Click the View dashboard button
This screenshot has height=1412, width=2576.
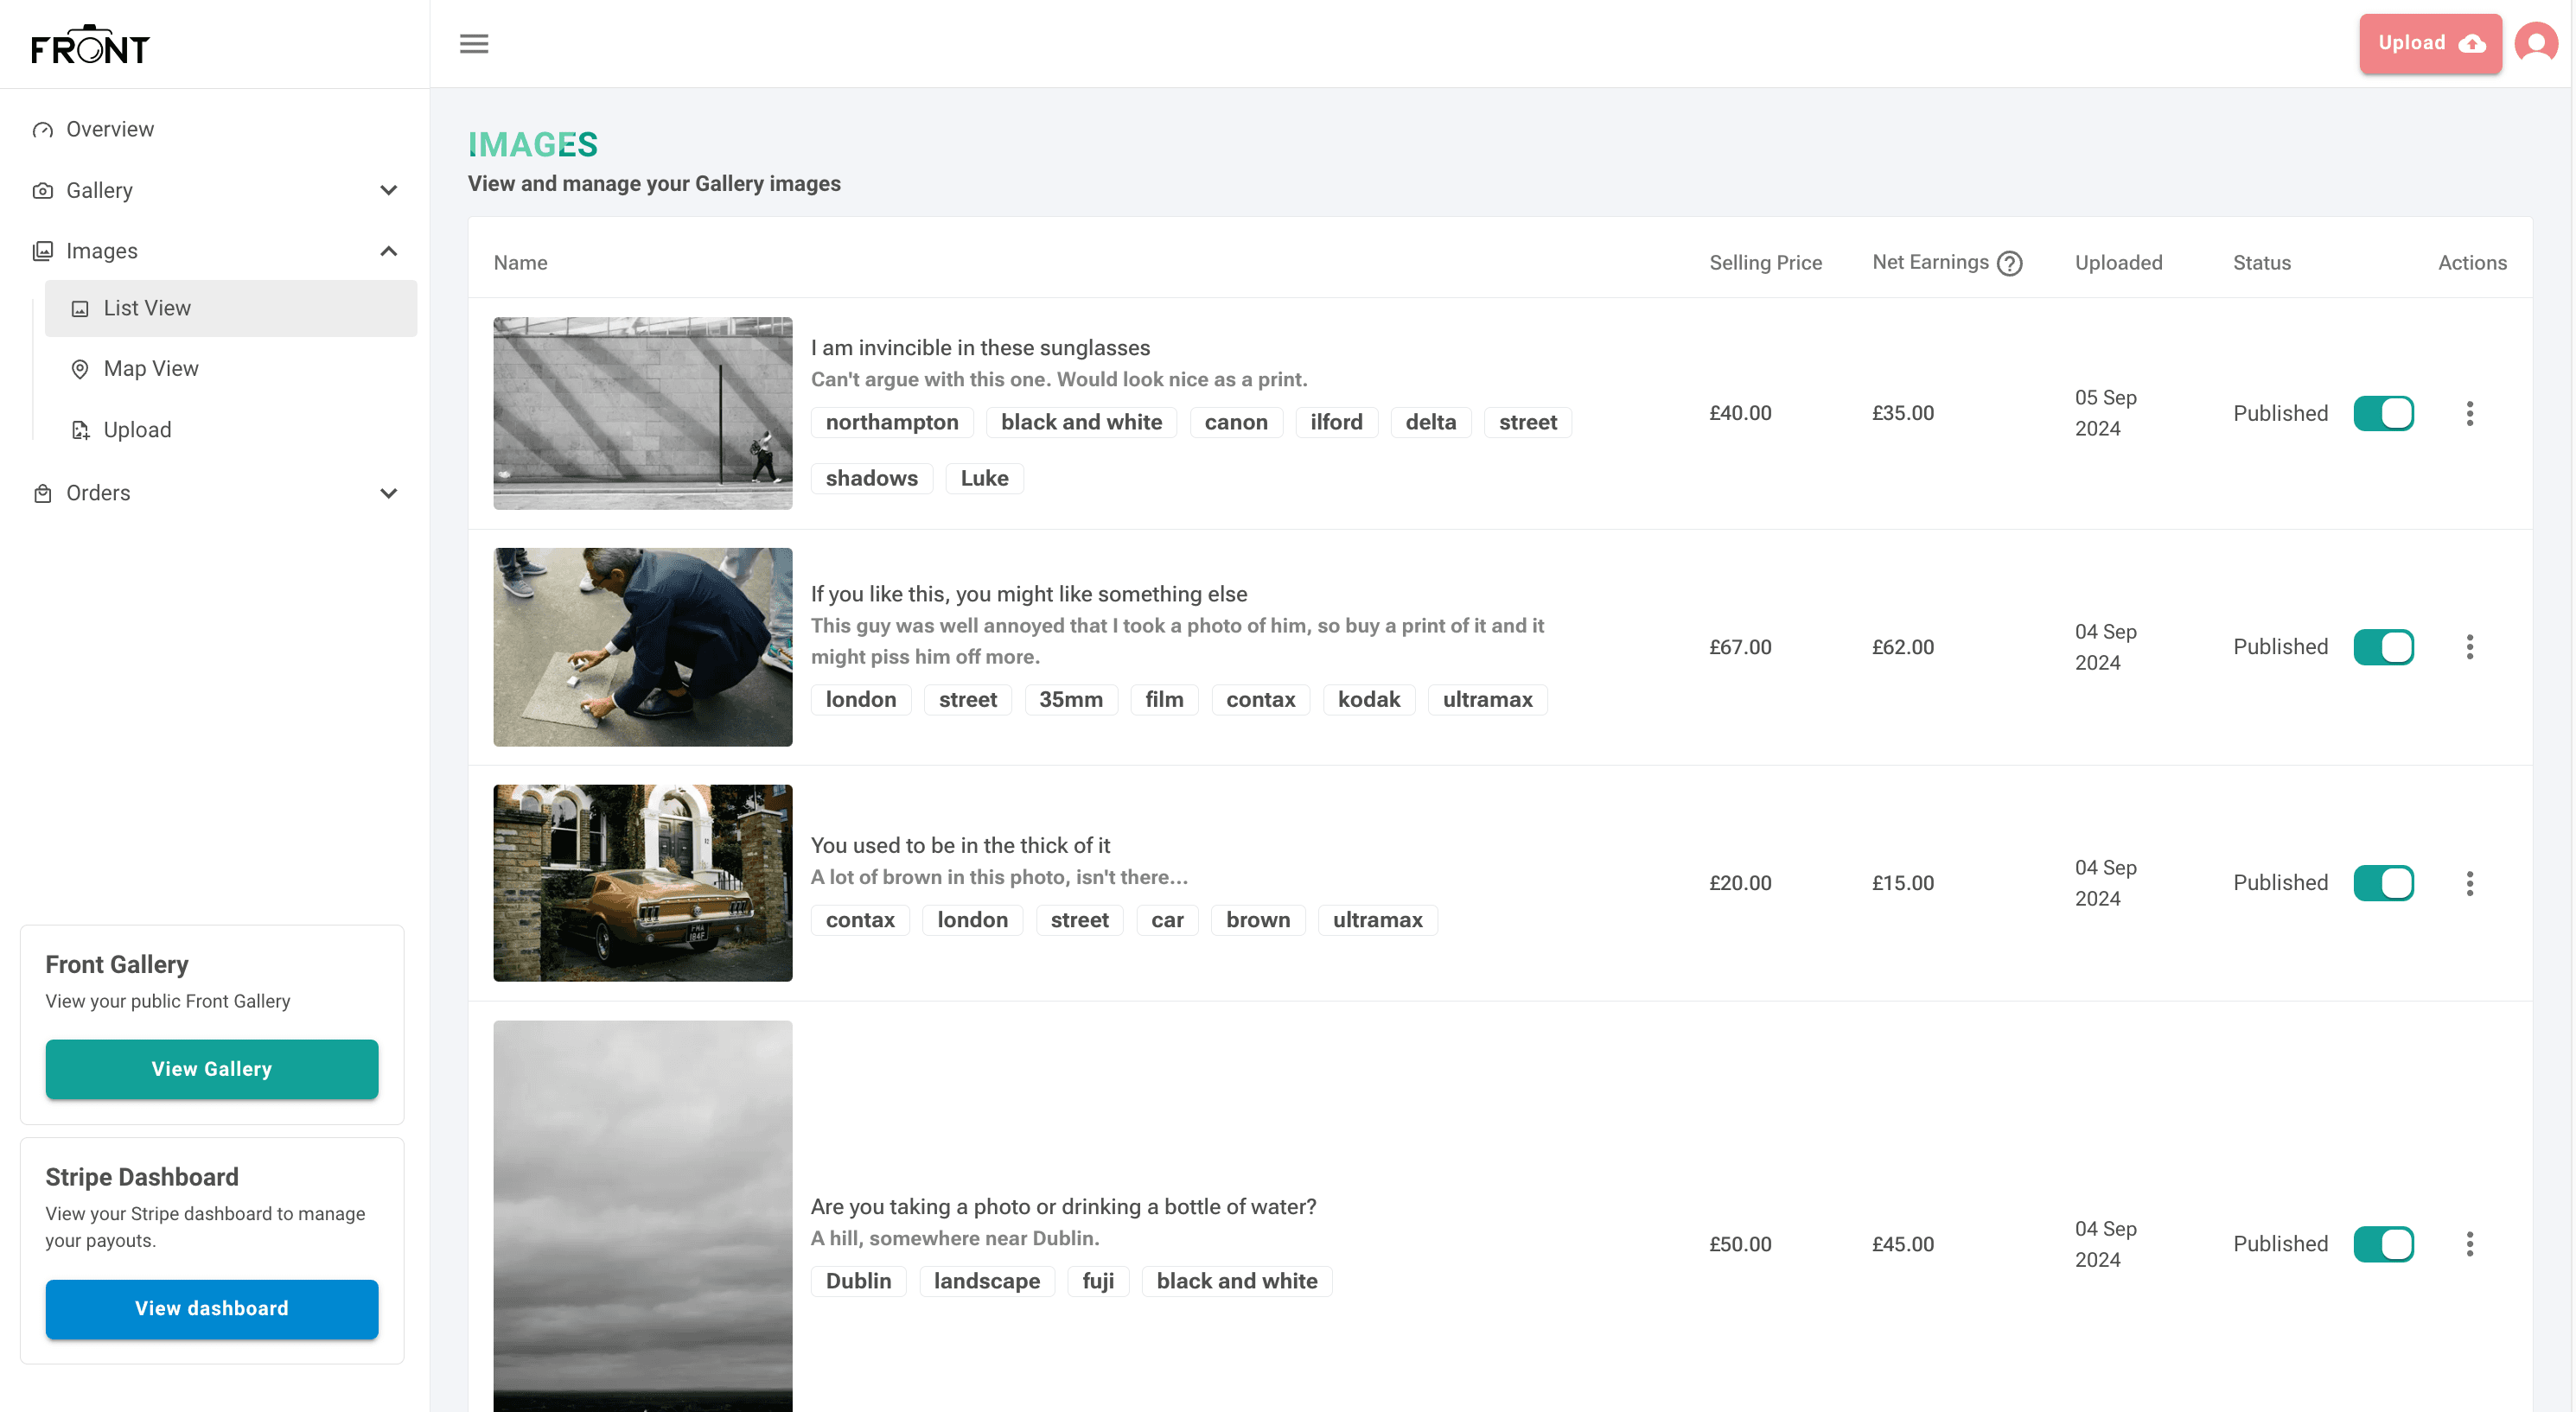212,1309
